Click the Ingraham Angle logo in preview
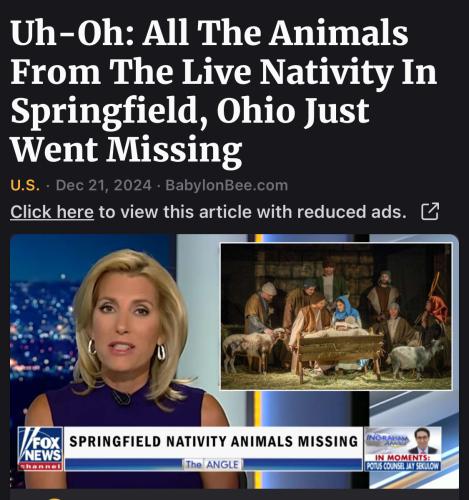 tap(387, 438)
